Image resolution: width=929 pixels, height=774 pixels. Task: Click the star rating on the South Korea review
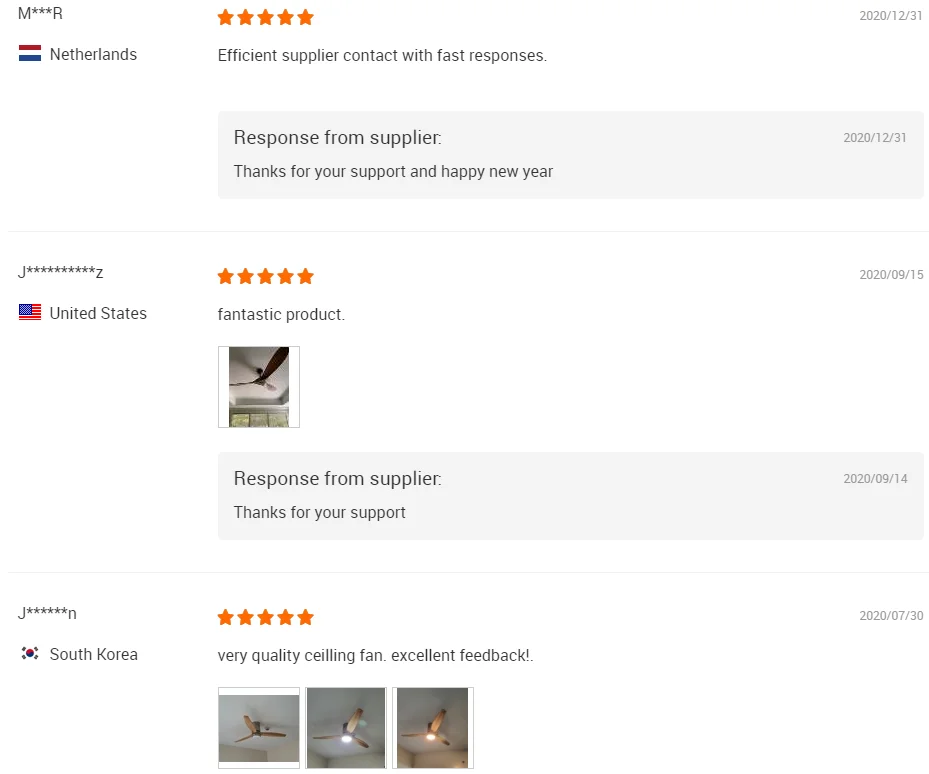(265, 617)
